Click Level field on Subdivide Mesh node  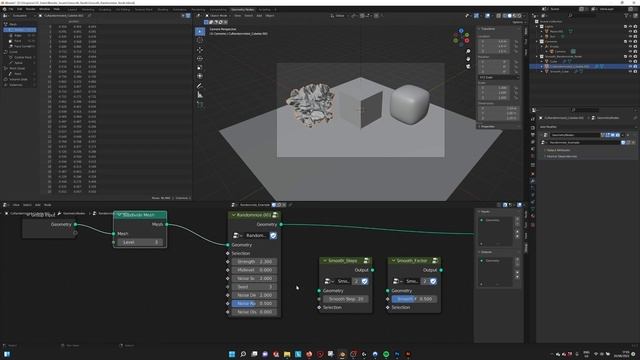tap(140, 242)
